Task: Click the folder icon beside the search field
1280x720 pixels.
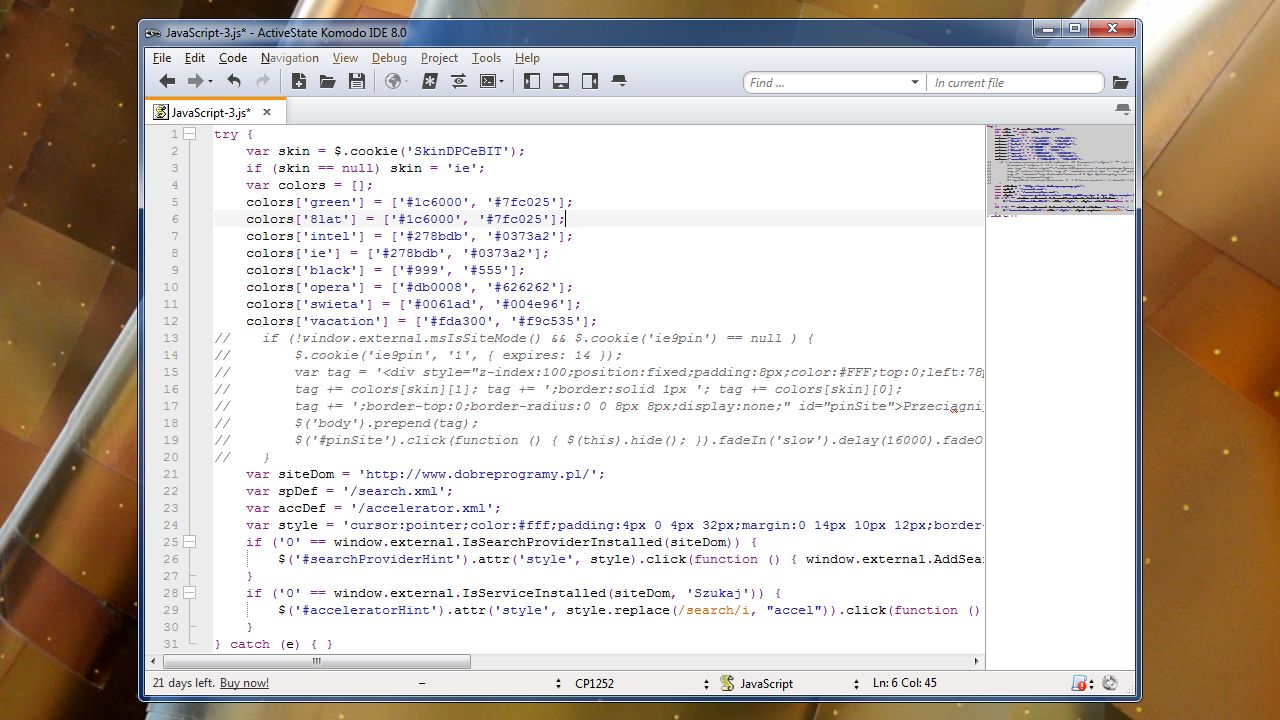Action: (1120, 83)
